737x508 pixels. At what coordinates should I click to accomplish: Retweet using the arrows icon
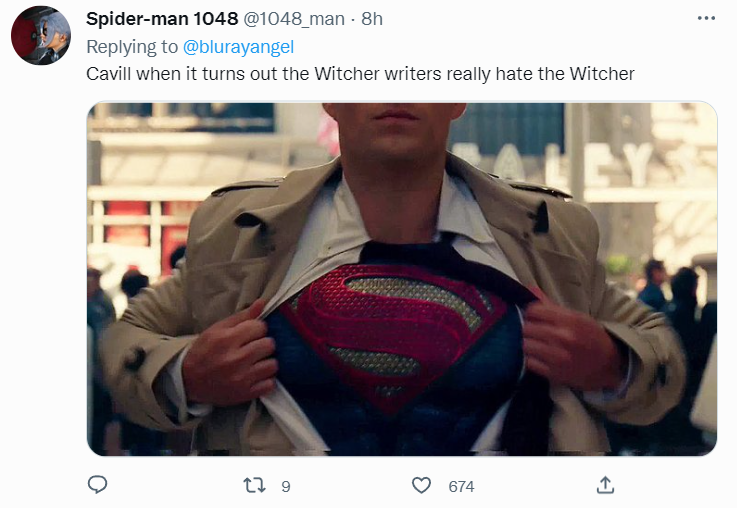(x=254, y=485)
